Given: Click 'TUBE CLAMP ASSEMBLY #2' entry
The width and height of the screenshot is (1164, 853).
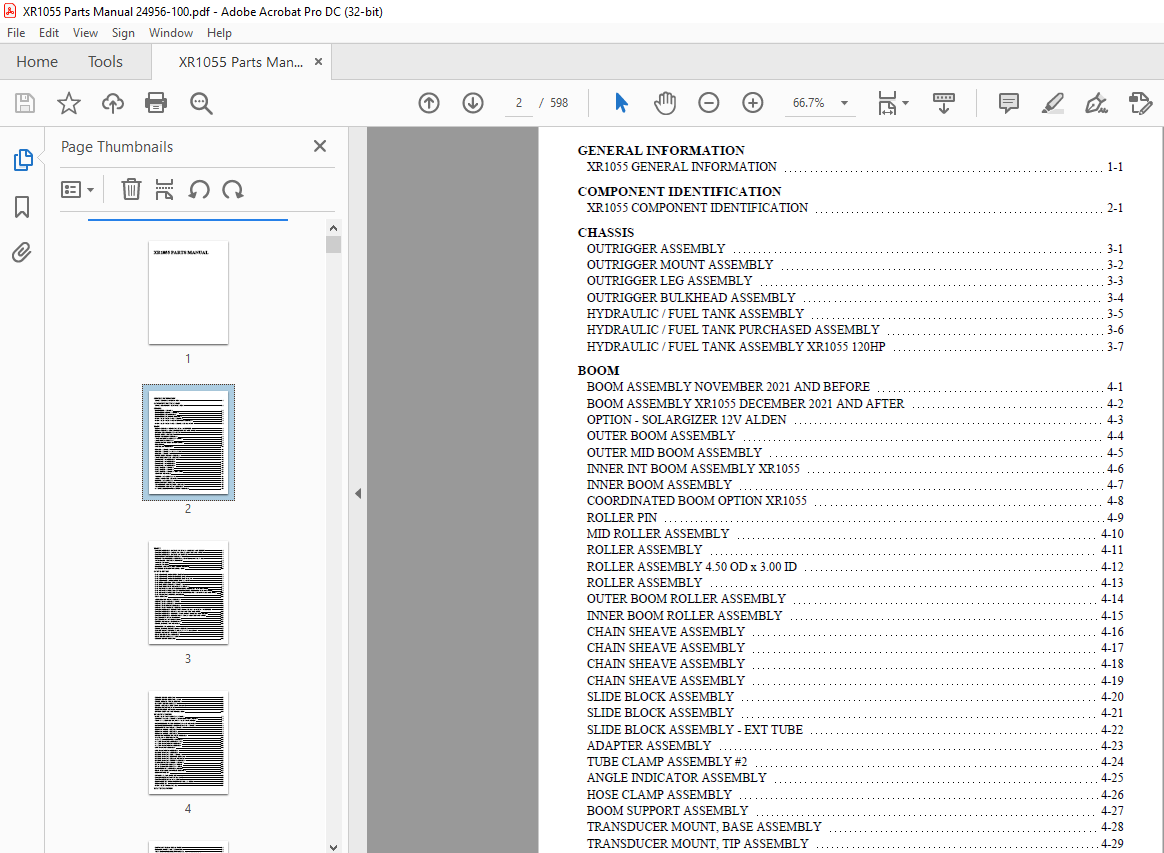Looking at the screenshot, I should 667,762.
